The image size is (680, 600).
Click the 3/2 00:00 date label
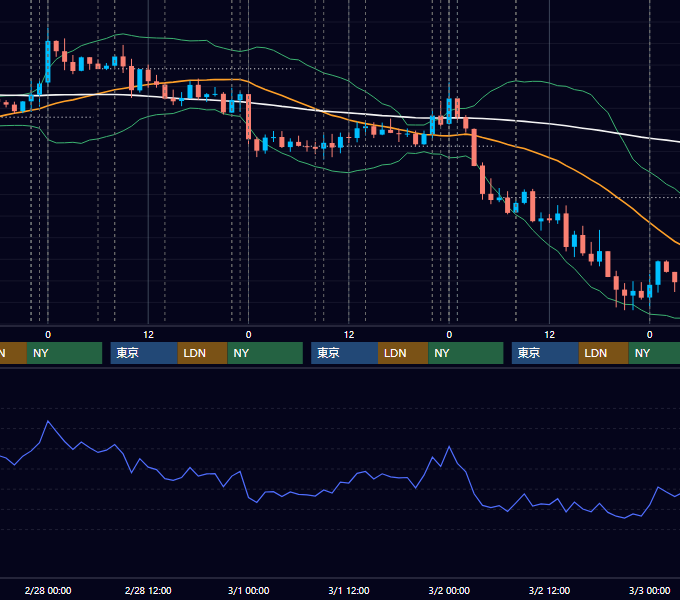click(x=449, y=590)
